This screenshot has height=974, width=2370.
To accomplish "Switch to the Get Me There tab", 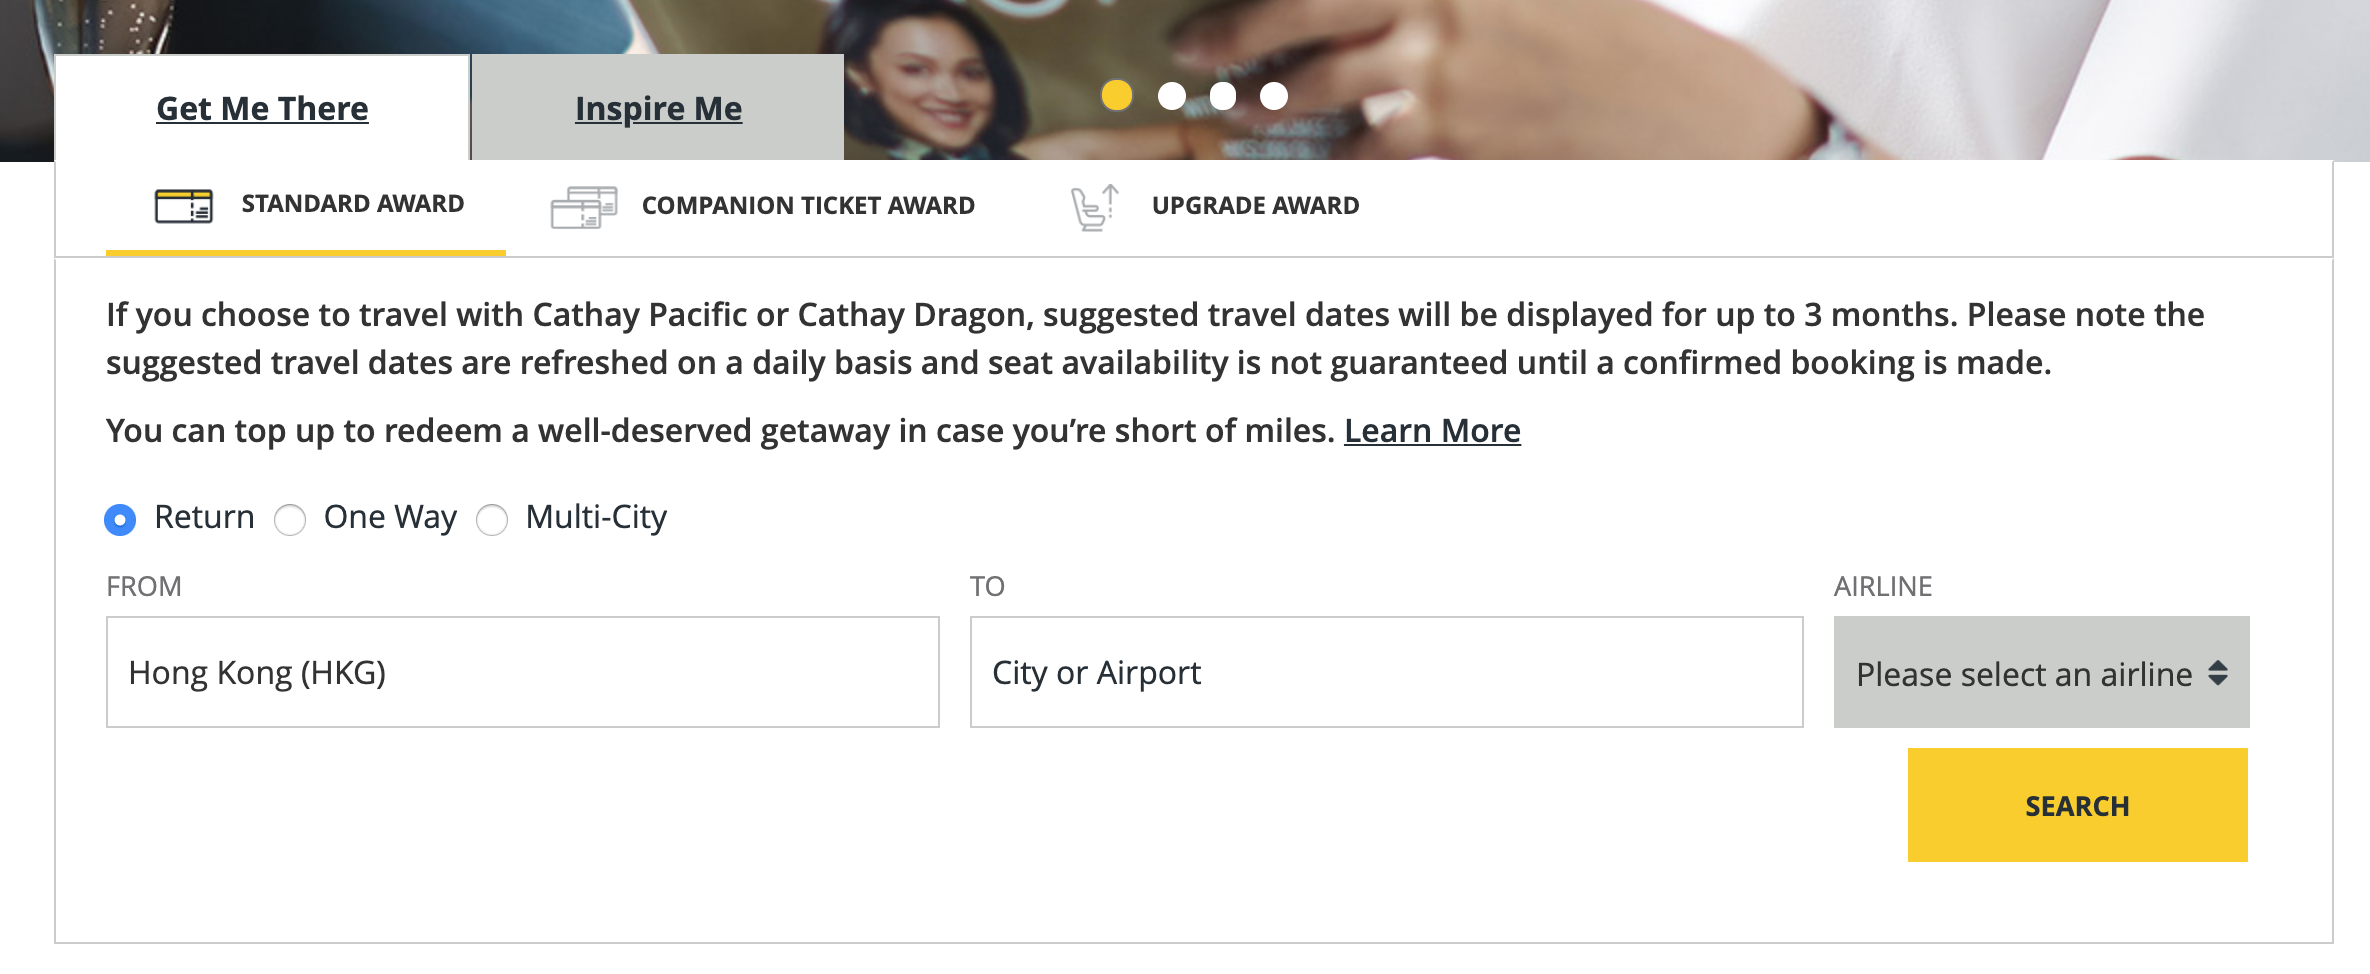I will click(x=262, y=108).
